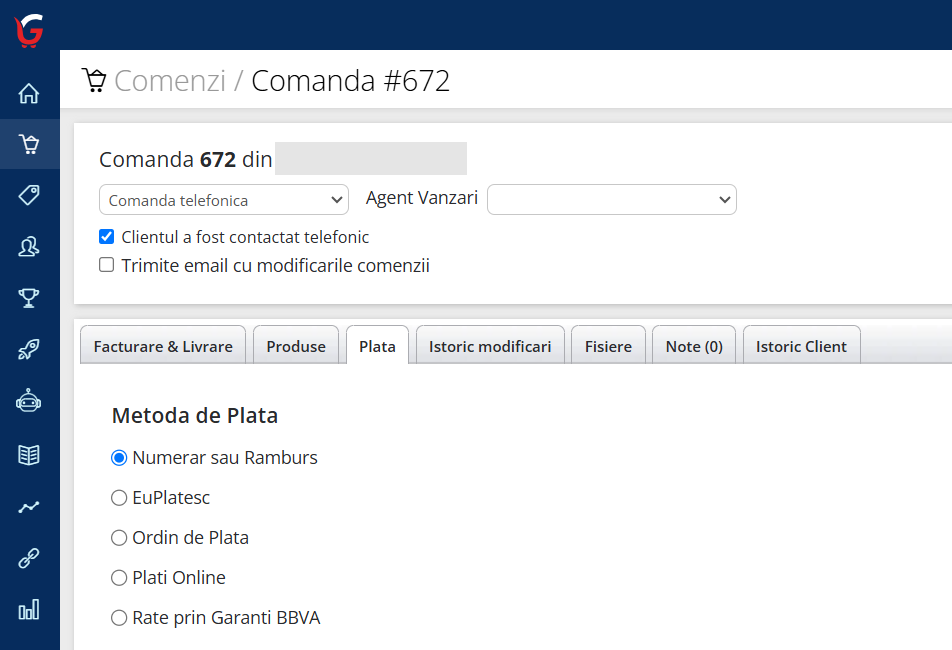Viewport: 952px width, 650px height.
Task: Open the rocket icon in sidebar
Action: 29,350
